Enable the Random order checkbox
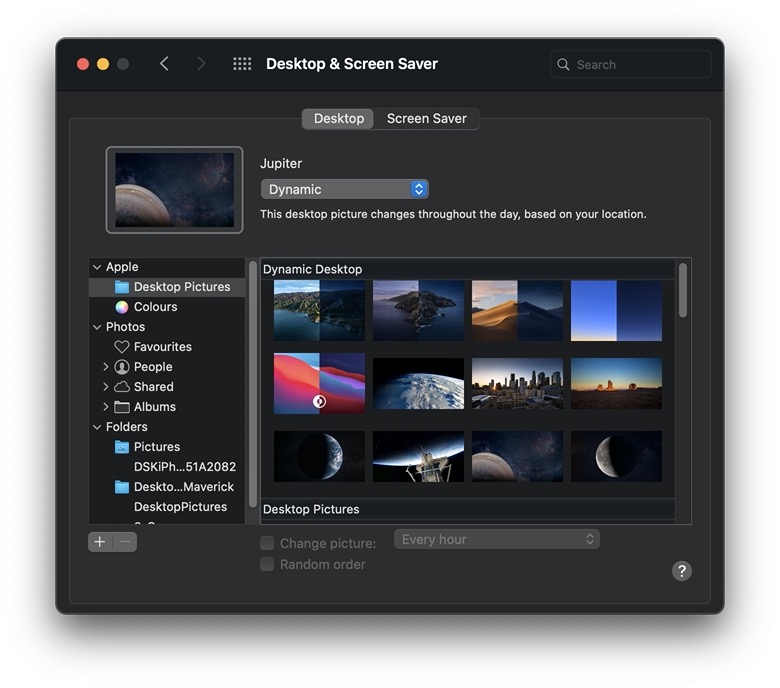This screenshot has width=780, height=688. click(267, 564)
